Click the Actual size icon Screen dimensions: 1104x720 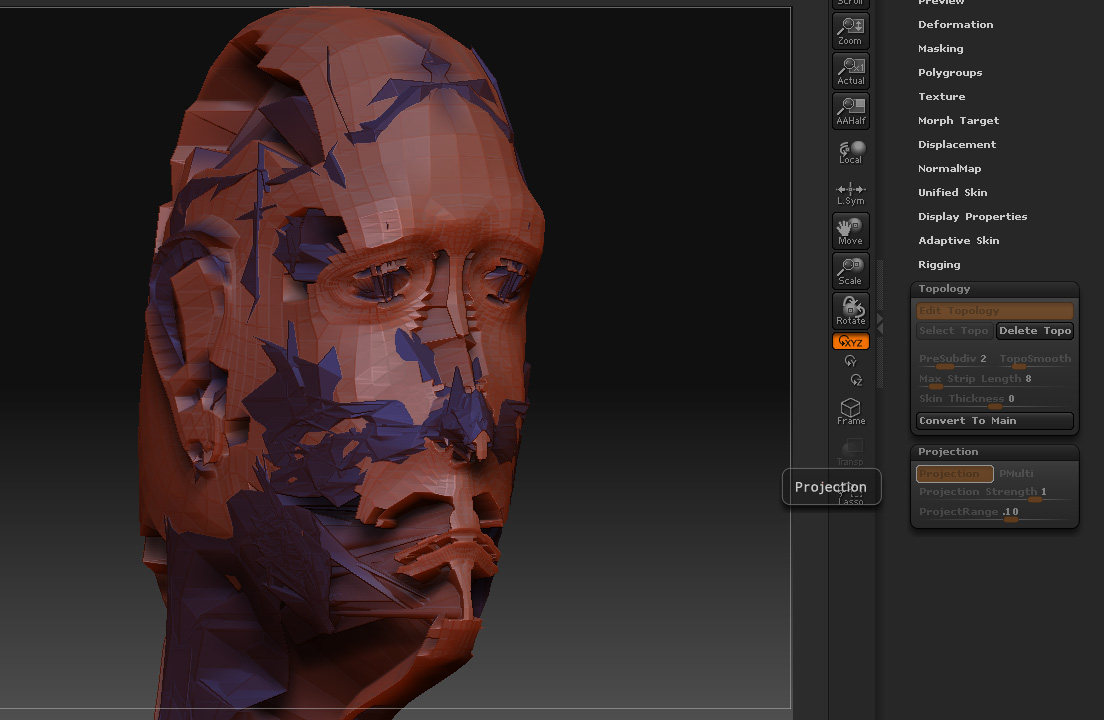coord(851,71)
